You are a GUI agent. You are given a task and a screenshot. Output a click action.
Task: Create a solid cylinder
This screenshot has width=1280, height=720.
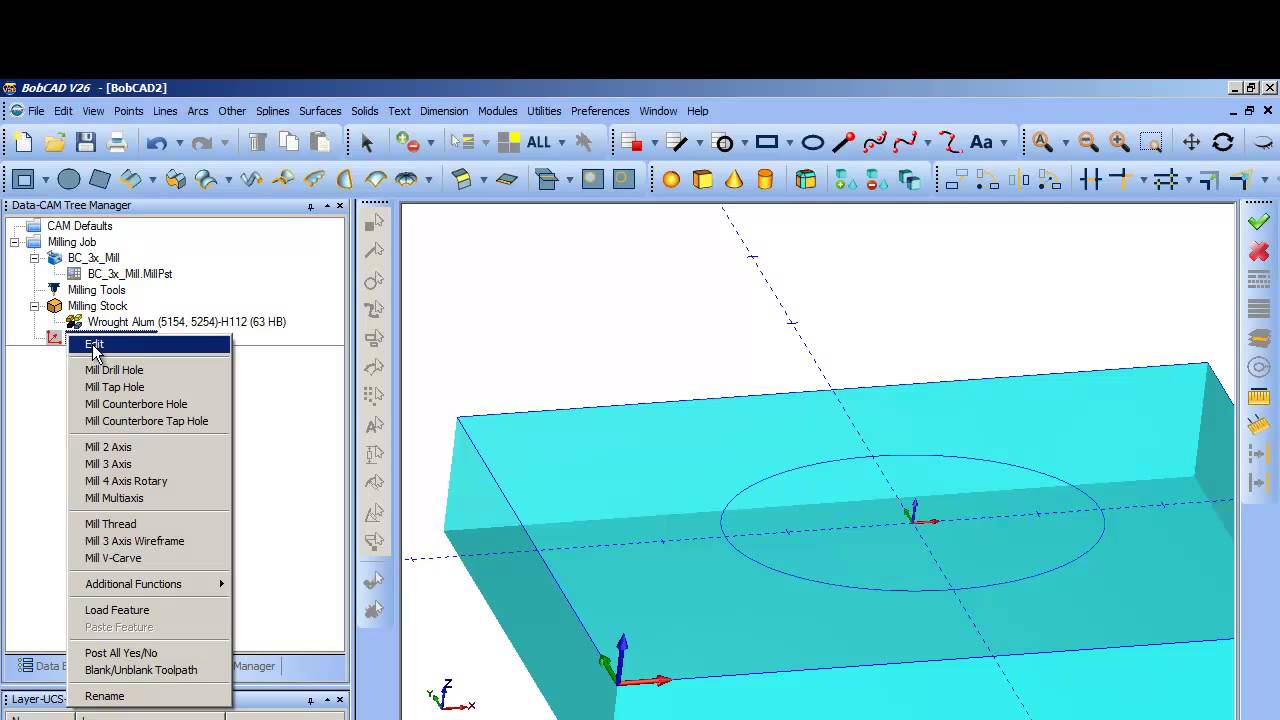point(765,180)
